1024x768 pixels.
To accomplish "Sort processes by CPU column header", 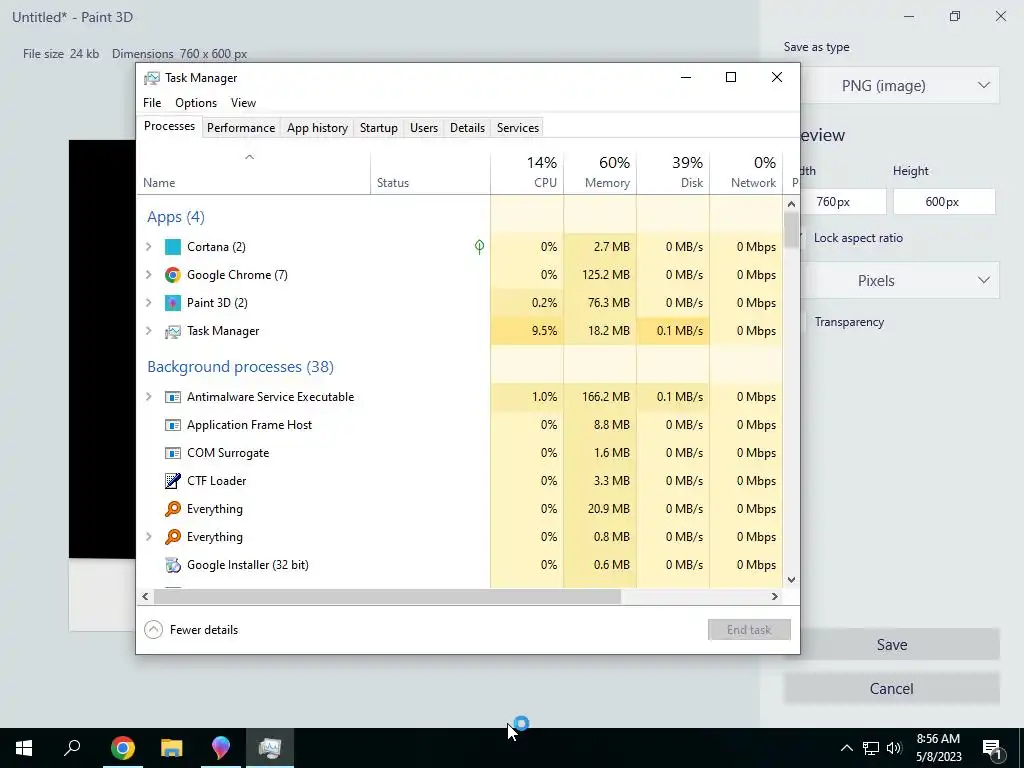I will pos(527,172).
